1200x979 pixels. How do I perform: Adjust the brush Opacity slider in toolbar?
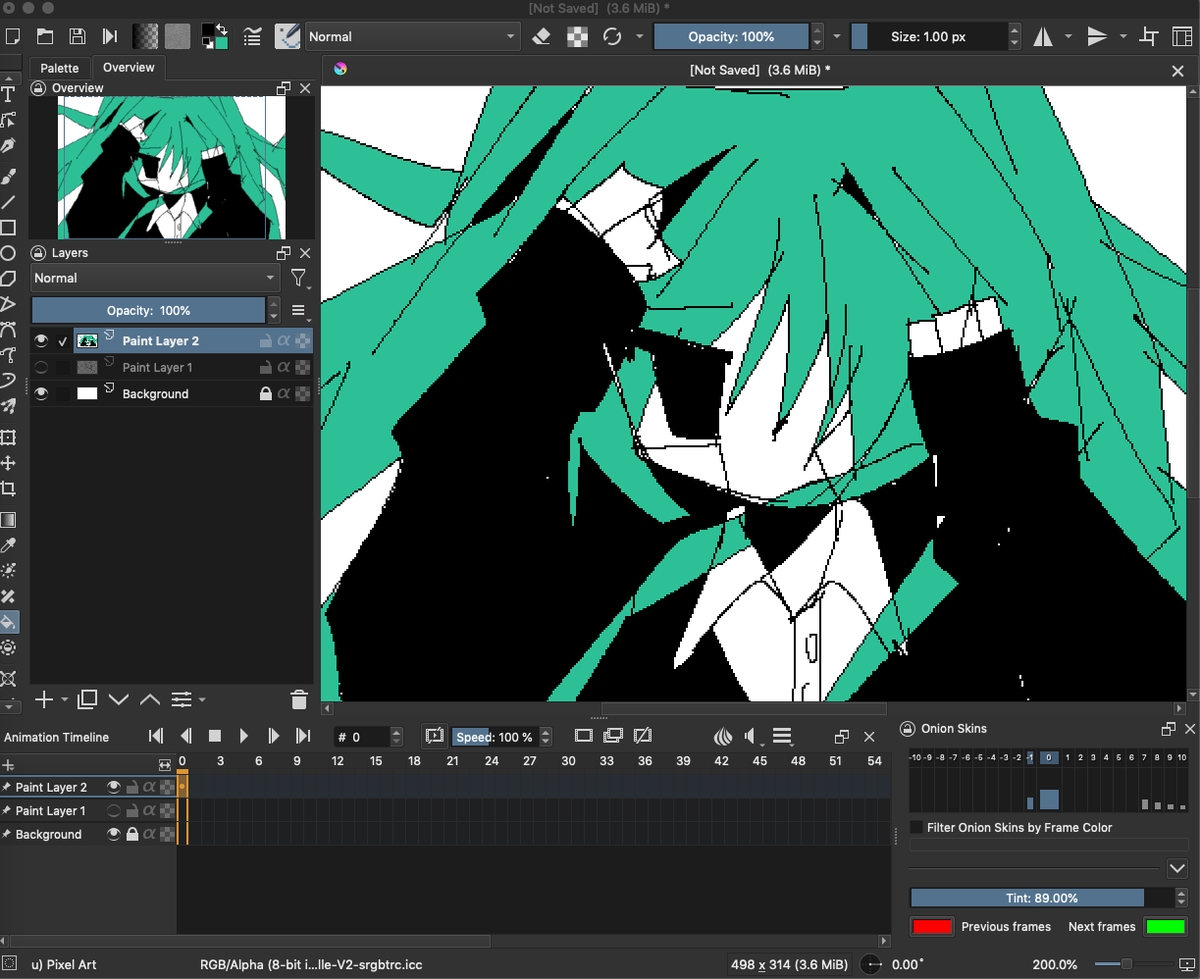[x=731, y=37]
